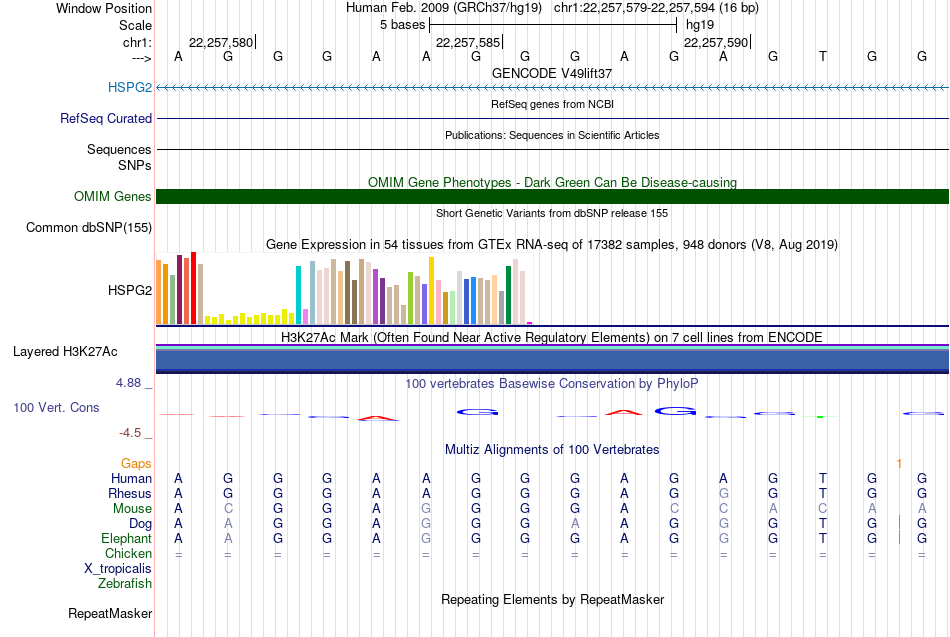Click the dark green OMIM Genes bar
The width and height of the screenshot is (950, 637).
coord(552,196)
